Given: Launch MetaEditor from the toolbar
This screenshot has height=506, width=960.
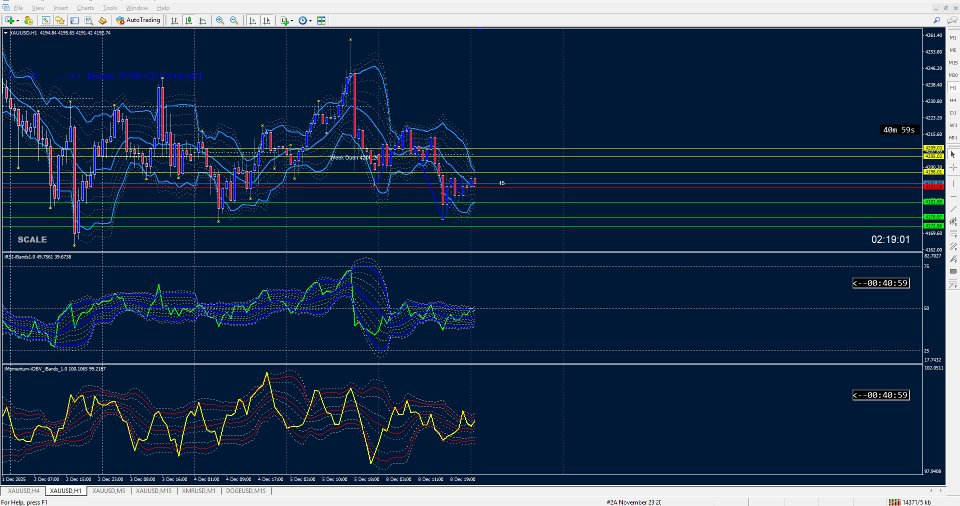Looking at the screenshot, I should (103, 20).
